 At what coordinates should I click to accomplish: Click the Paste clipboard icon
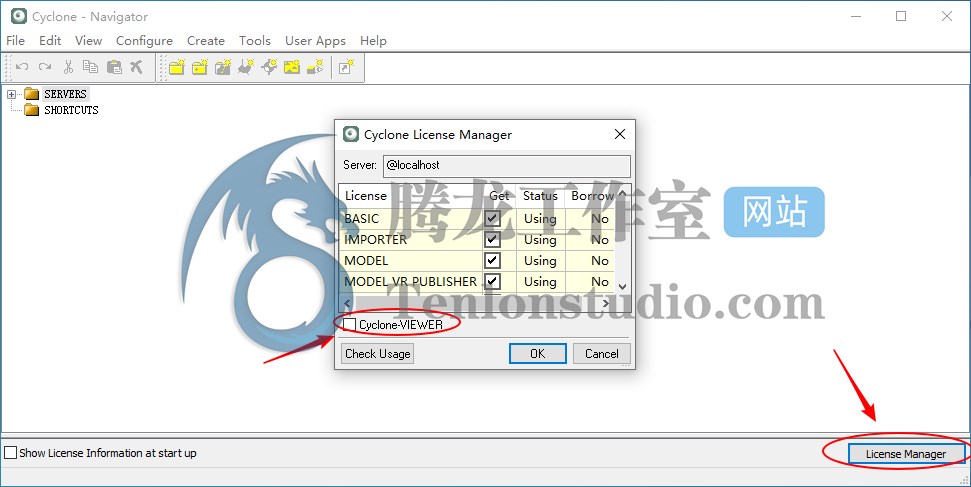(114, 67)
